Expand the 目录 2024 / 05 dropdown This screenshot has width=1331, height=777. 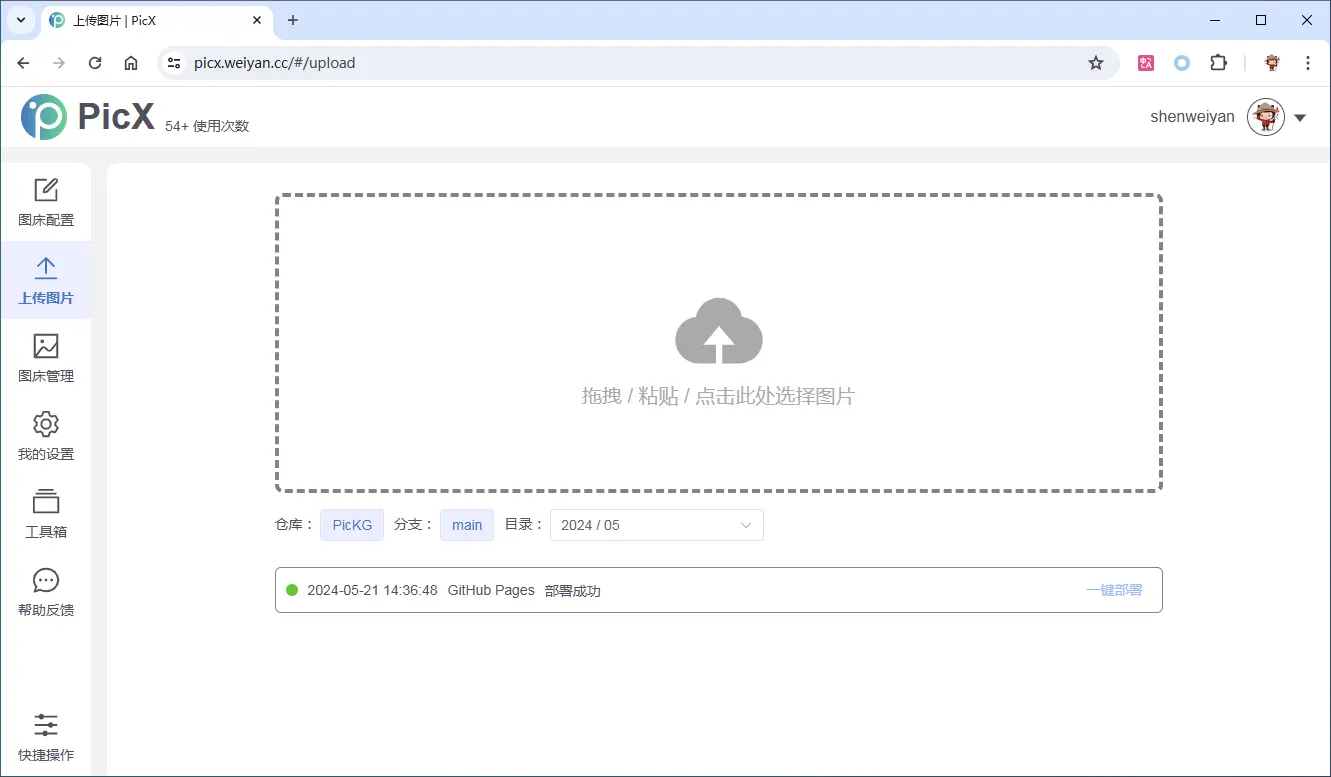[656, 525]
